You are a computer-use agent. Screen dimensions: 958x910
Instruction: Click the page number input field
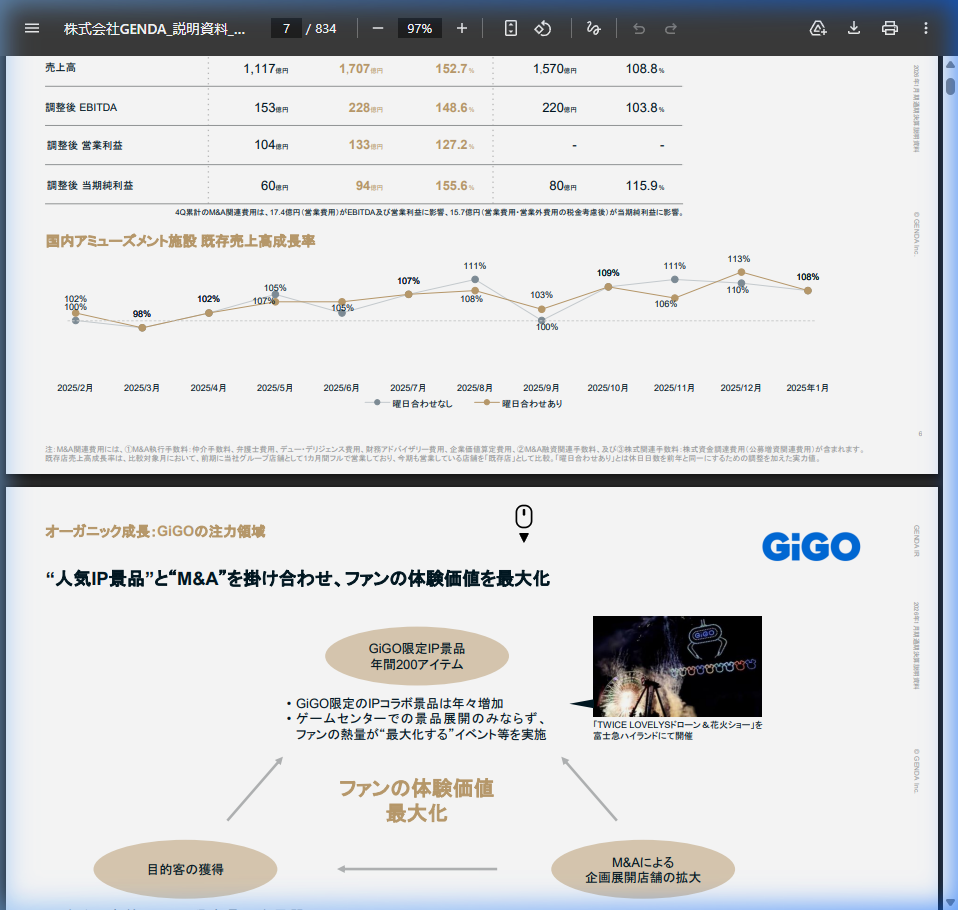(286, 28)
